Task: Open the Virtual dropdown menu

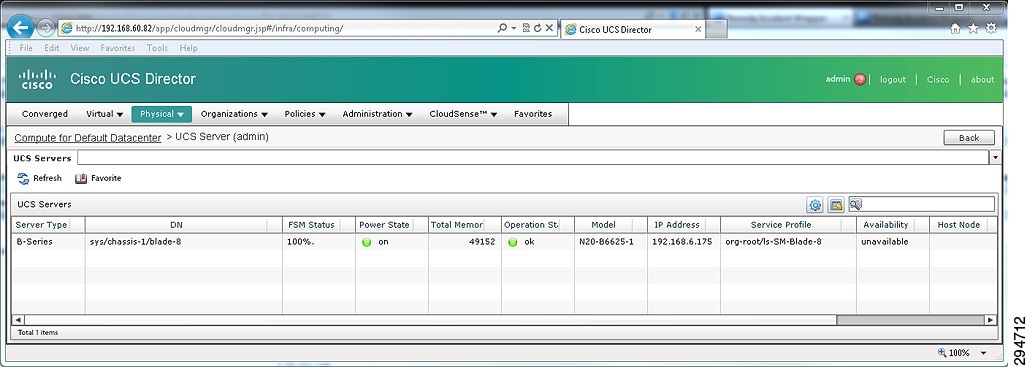Action: pyautogui.click(x=105, y=114)
